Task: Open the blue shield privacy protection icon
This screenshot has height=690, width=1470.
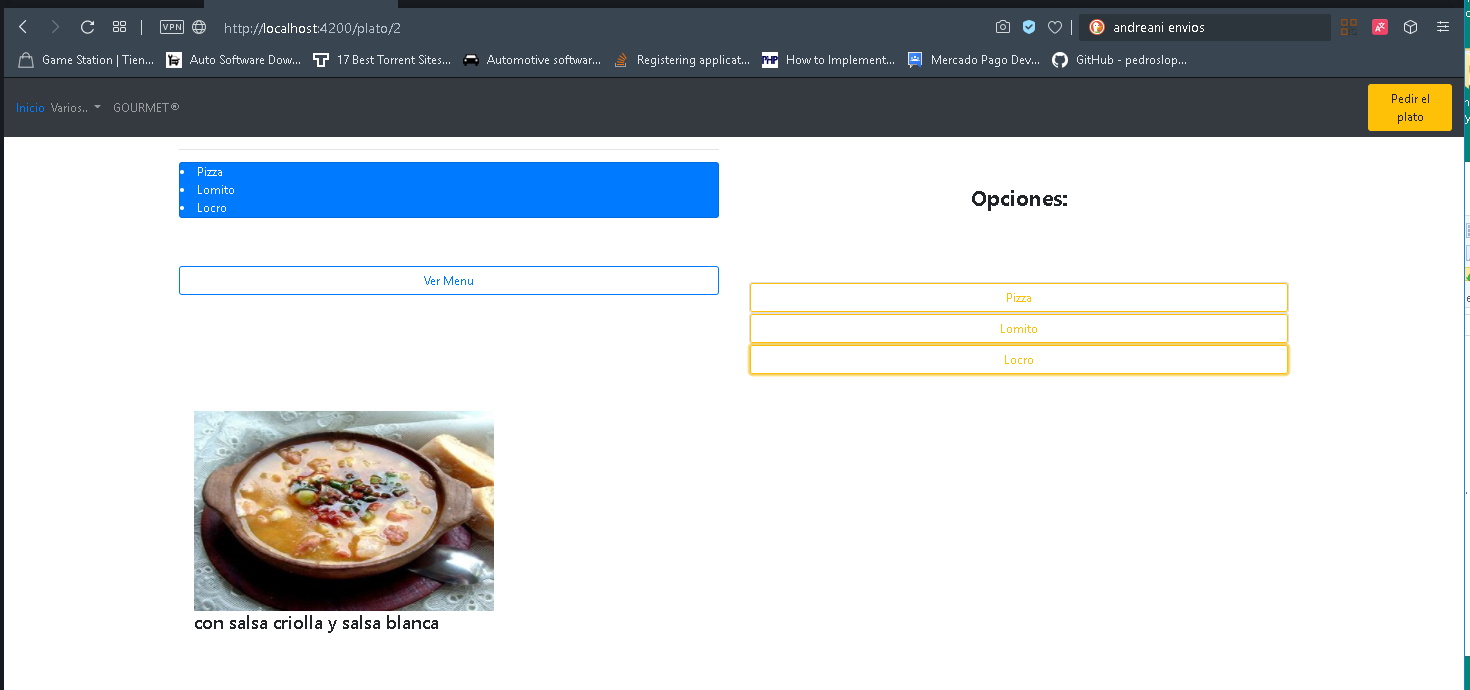Action: click(1029, 27)
